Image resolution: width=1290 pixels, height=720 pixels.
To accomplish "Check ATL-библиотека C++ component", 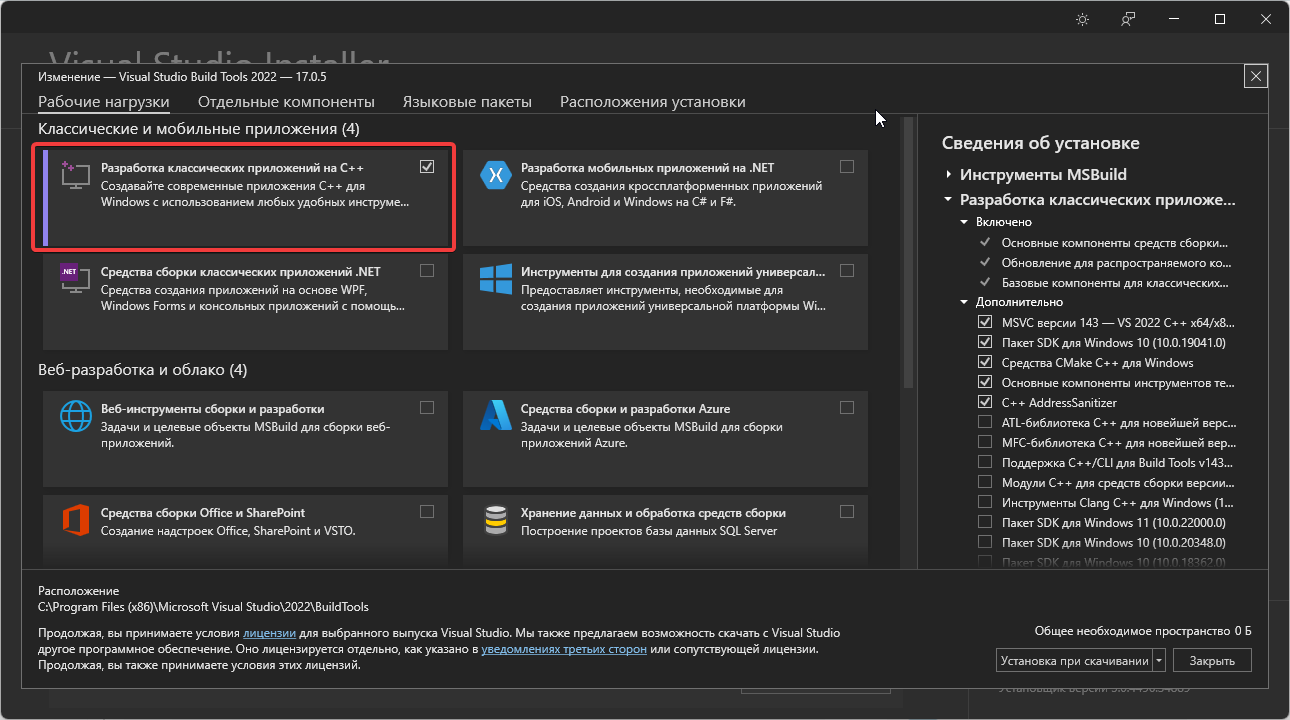I will 984,423.
